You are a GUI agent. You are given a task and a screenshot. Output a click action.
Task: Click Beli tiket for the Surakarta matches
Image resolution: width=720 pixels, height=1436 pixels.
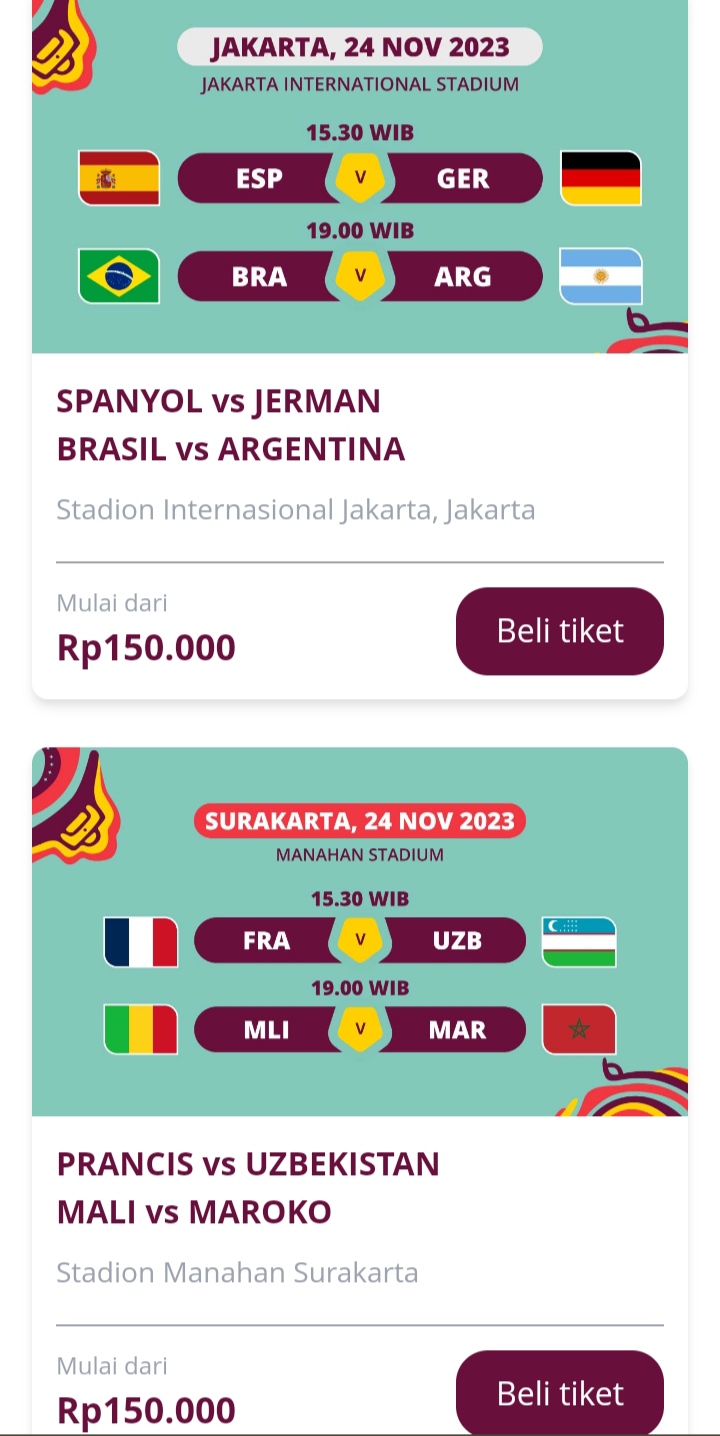tap(559, 1393)
